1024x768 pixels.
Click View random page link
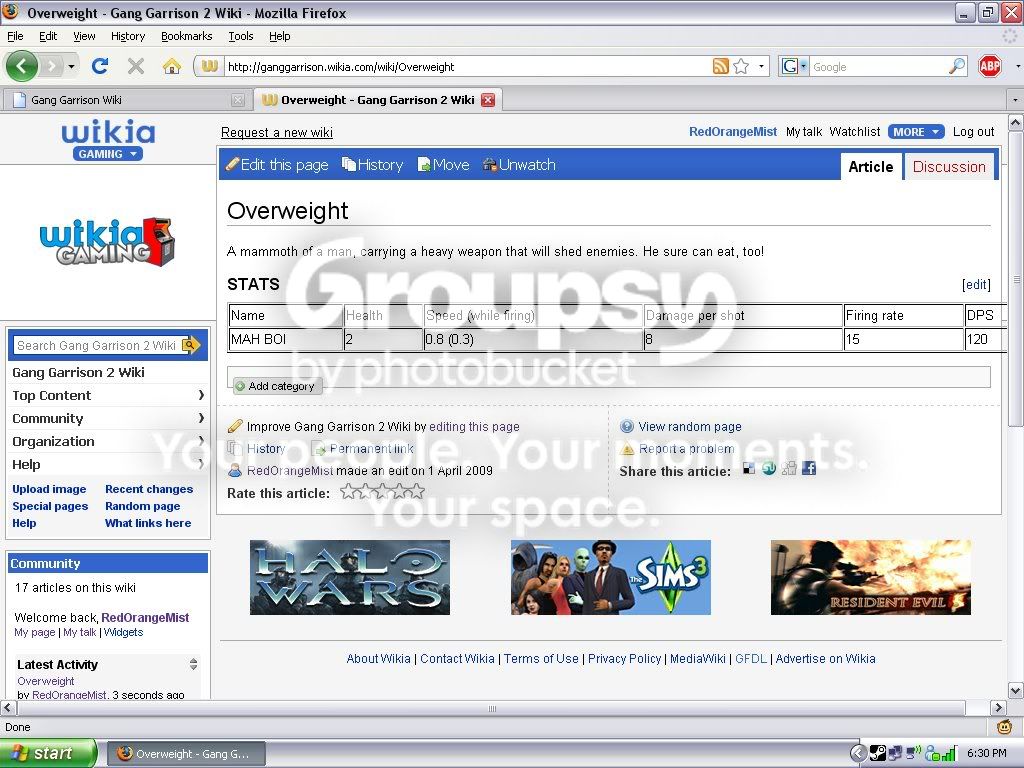[x=690, y=426]
